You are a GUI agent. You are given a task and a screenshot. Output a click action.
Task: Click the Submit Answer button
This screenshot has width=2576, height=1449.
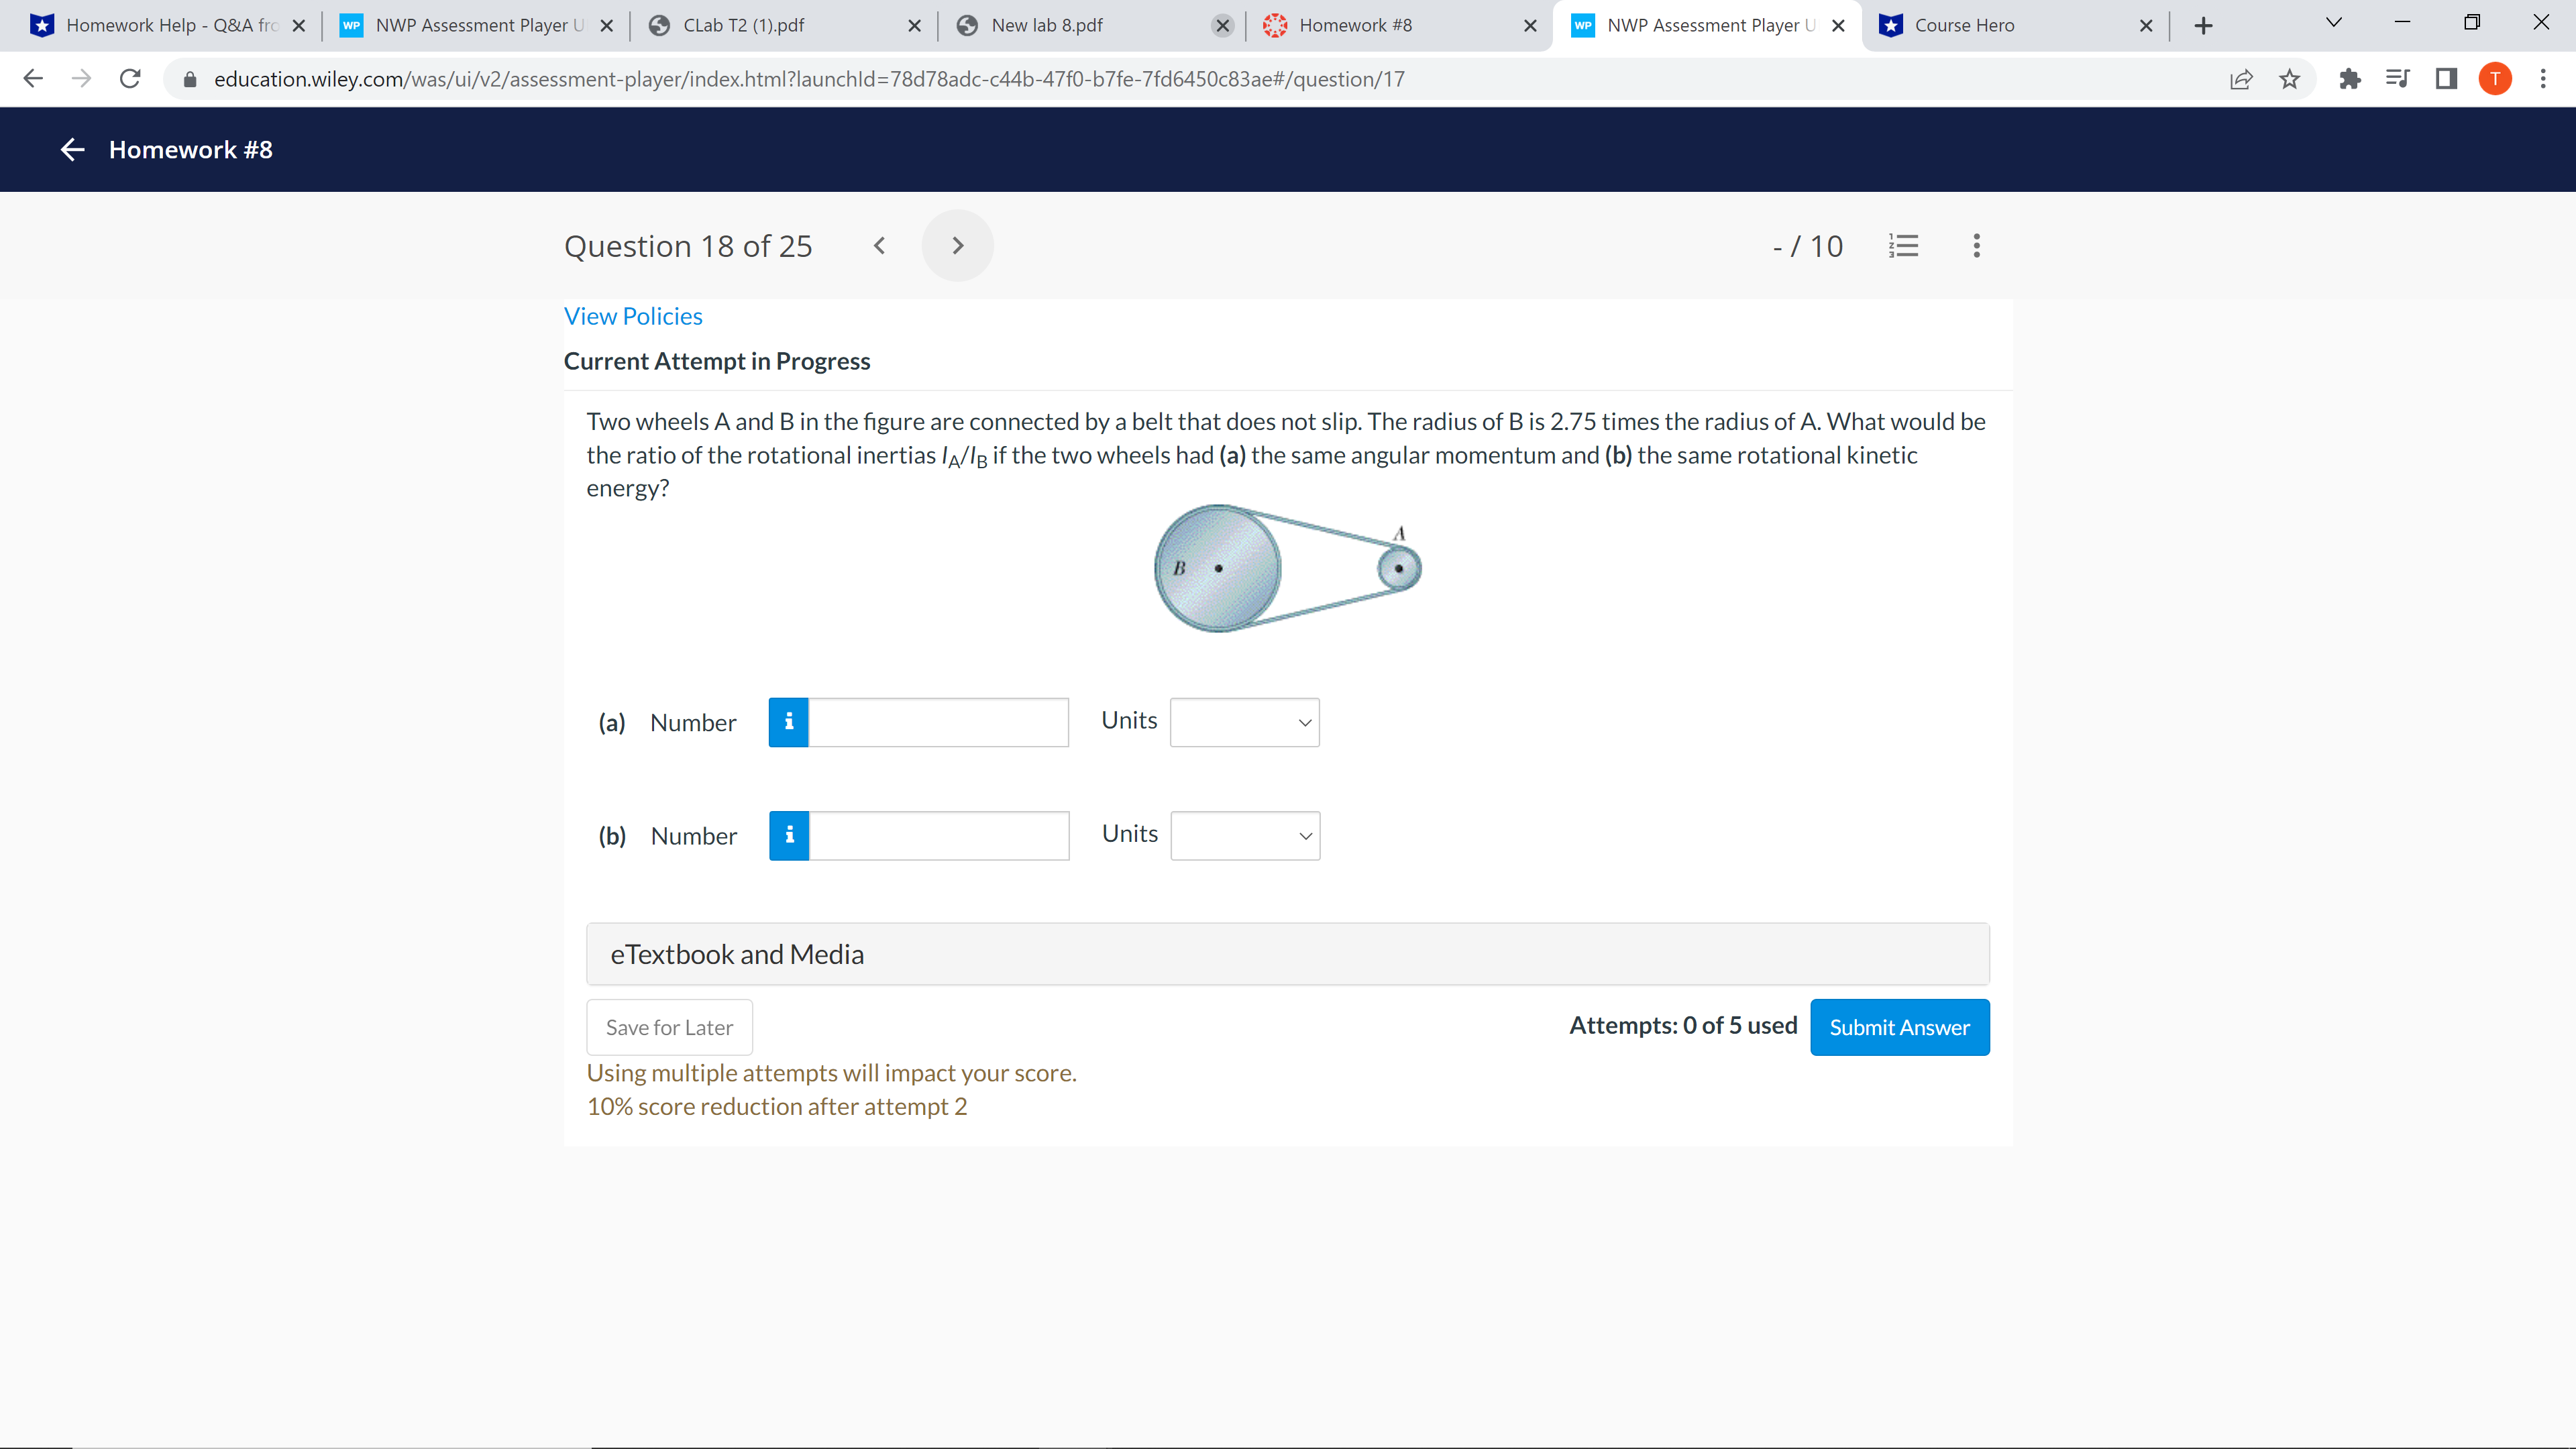(1899, 1027)
